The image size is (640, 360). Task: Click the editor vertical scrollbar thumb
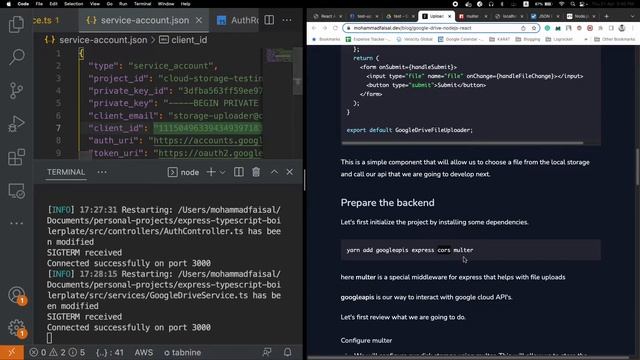[x=298, y=71]
